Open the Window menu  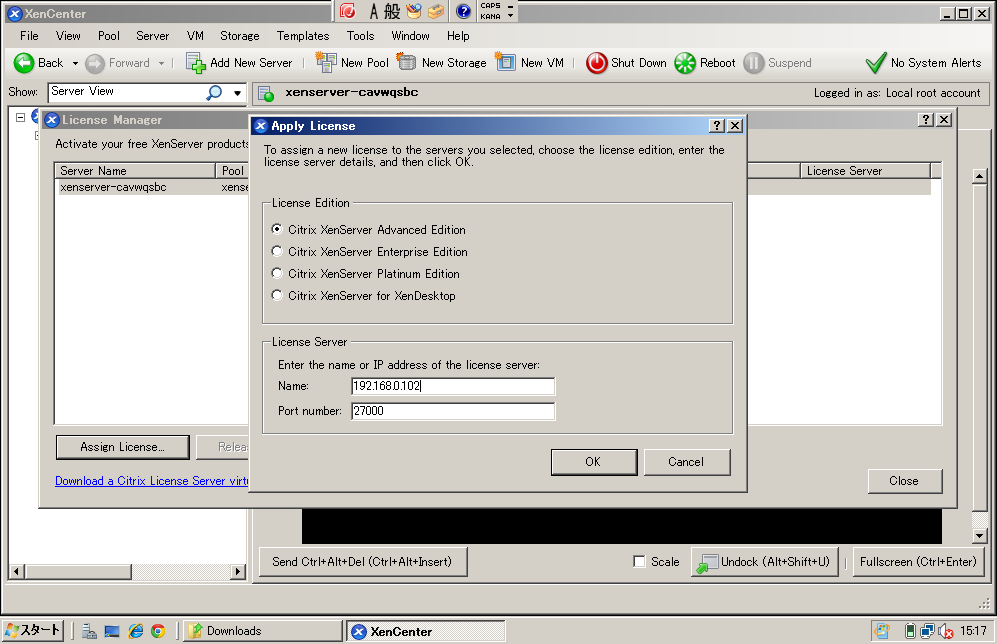coord(410,36)
